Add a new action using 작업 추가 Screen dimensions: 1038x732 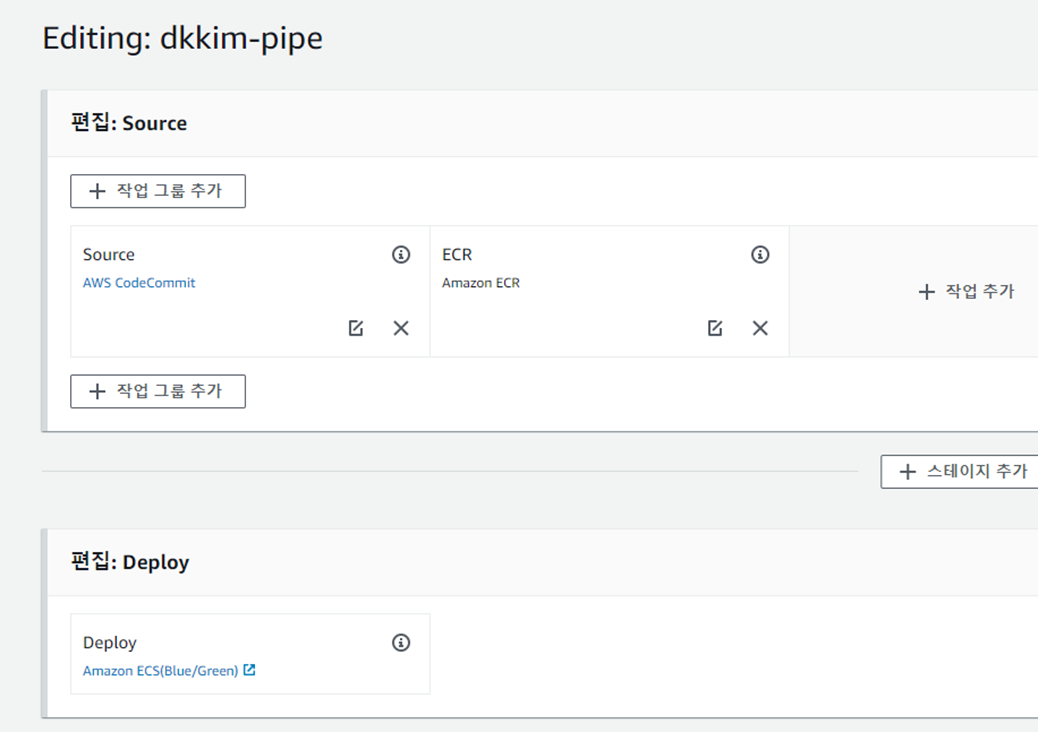pos(965,292)
